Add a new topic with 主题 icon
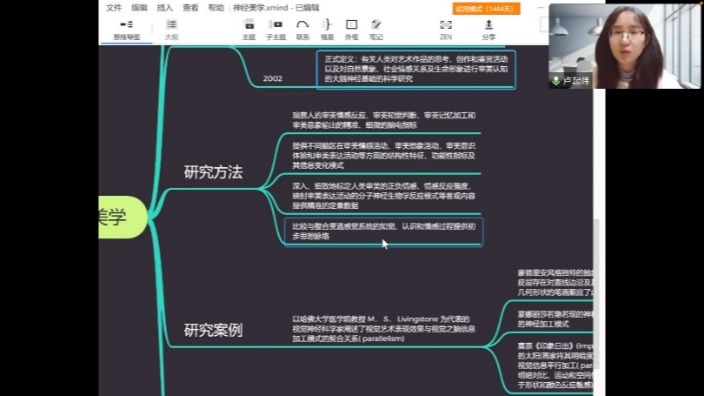This screenshot has width=705, height=396. tap(249, 29)
